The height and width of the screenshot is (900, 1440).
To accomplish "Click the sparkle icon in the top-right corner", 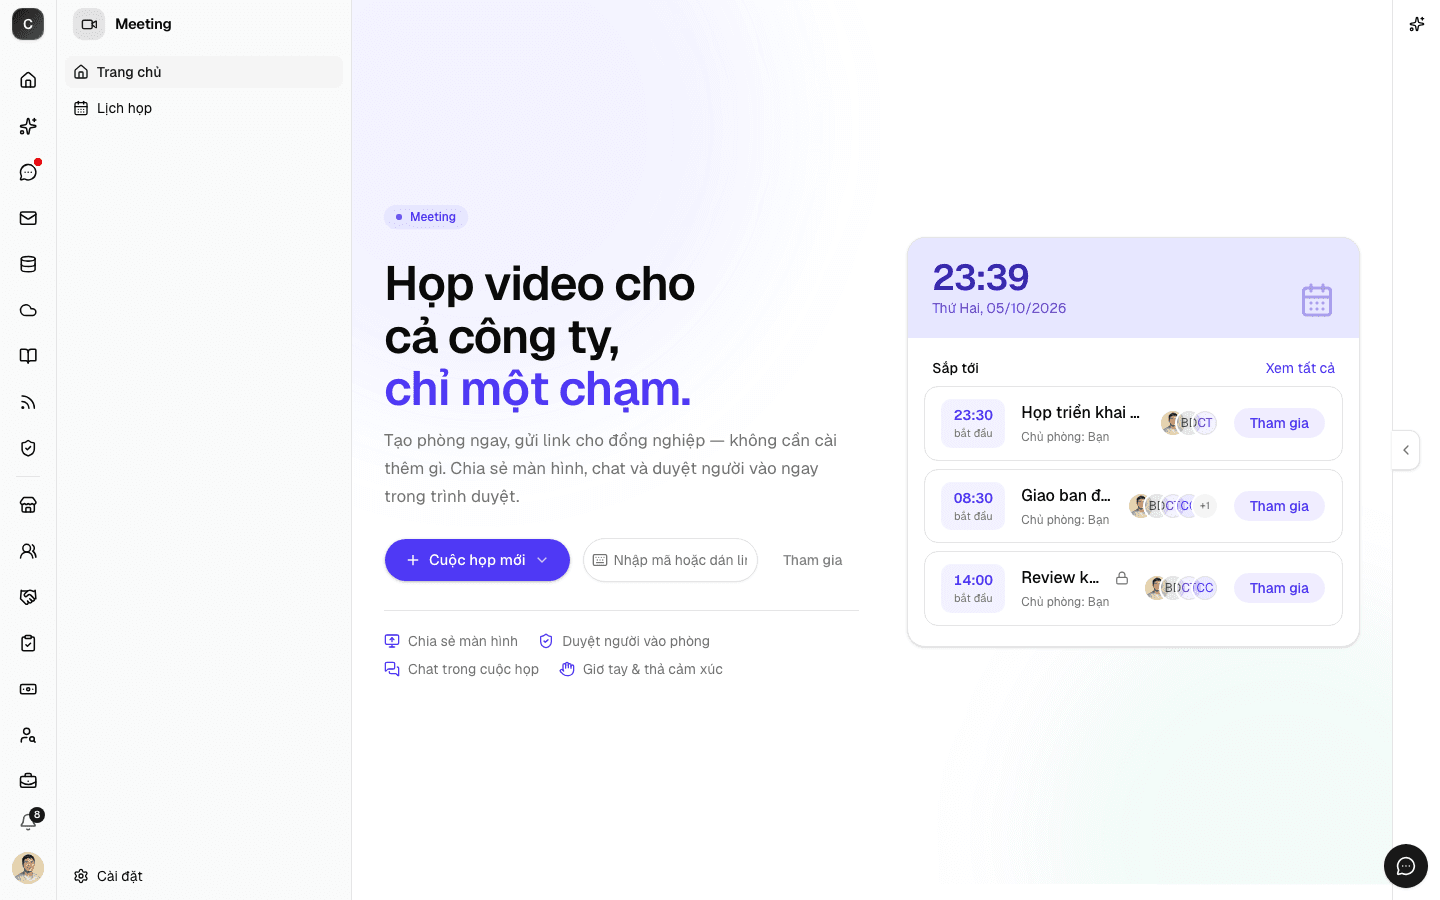I will [1416, 24].
